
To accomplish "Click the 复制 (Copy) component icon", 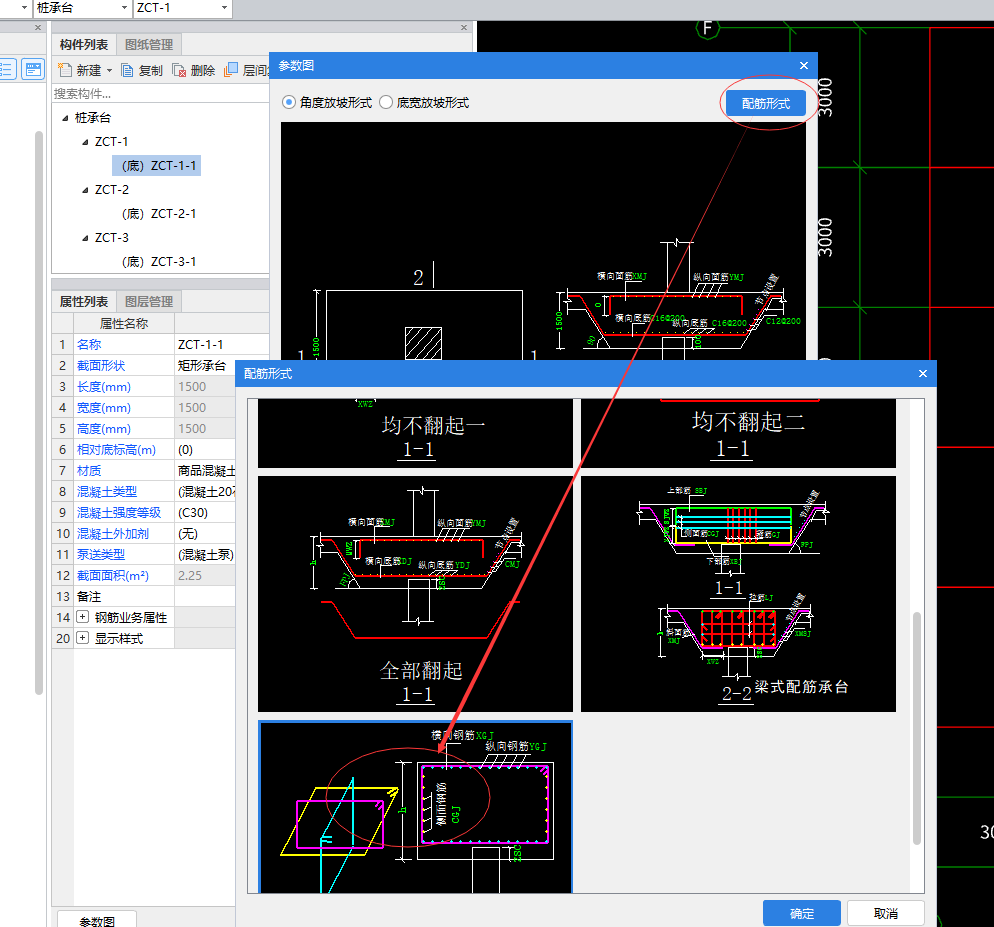I will (x=127, y=70).
